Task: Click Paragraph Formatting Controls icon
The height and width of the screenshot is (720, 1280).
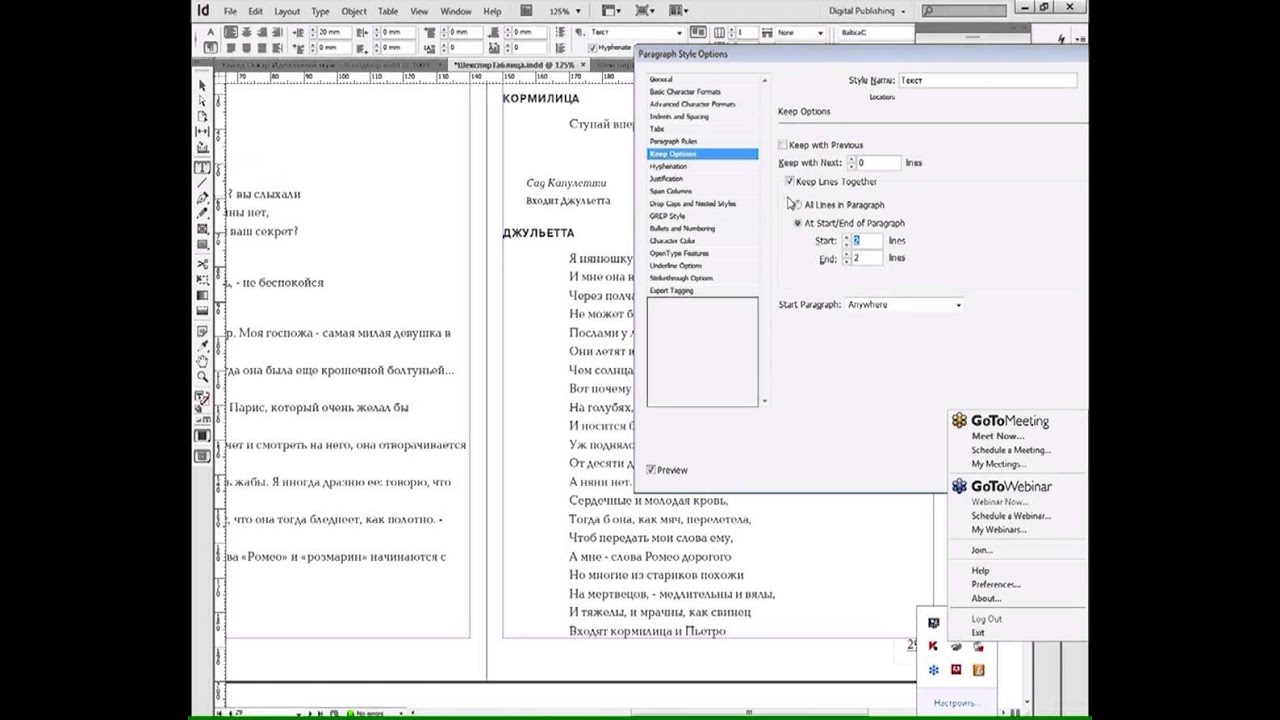Action: (x=210, y=47)
